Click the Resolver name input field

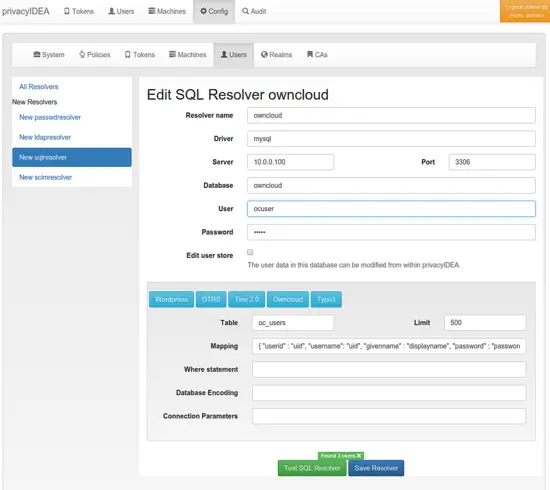click(391, 115)
